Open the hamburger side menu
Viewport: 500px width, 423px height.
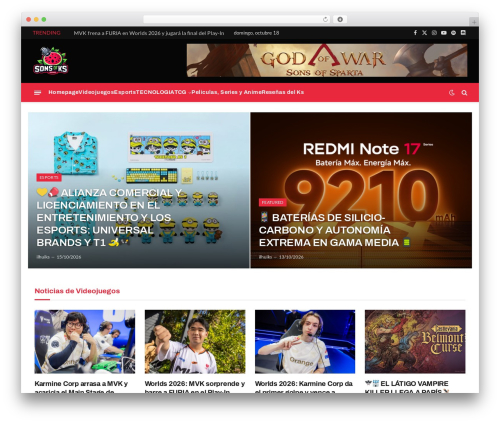click(38, 93)
